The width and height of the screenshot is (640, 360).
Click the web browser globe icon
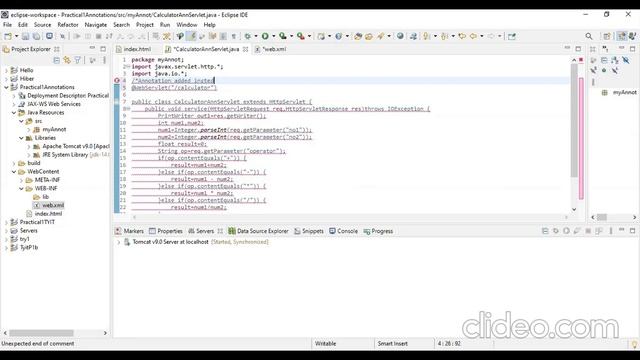point(400,36)
